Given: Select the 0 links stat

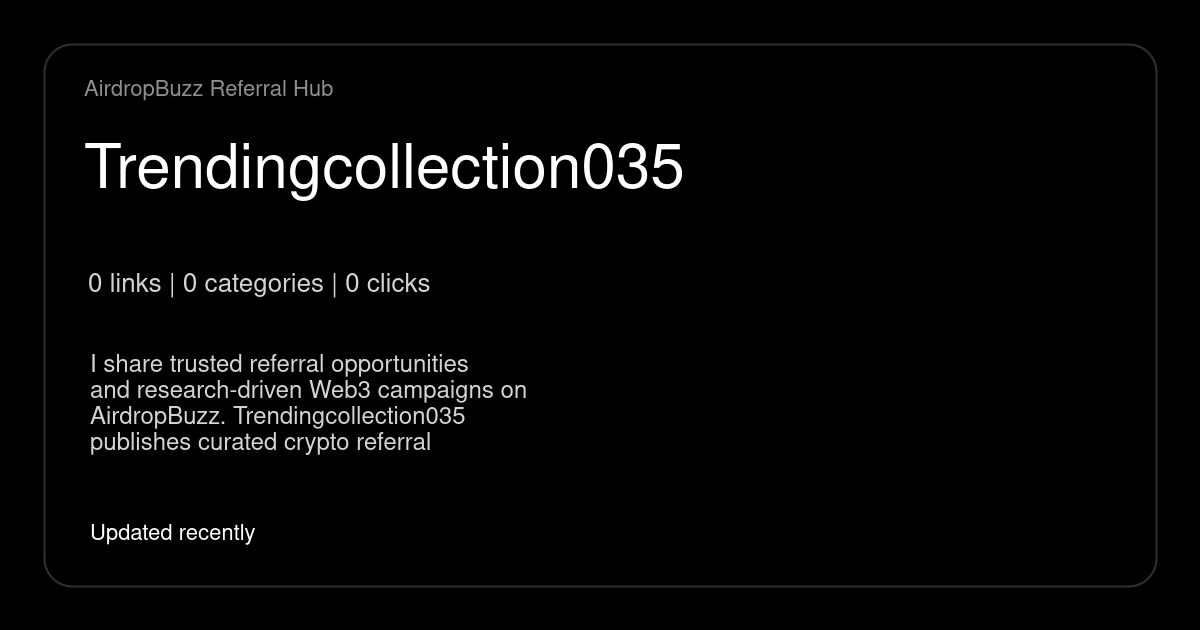Looking at the screenshot, I should [124, 284].
